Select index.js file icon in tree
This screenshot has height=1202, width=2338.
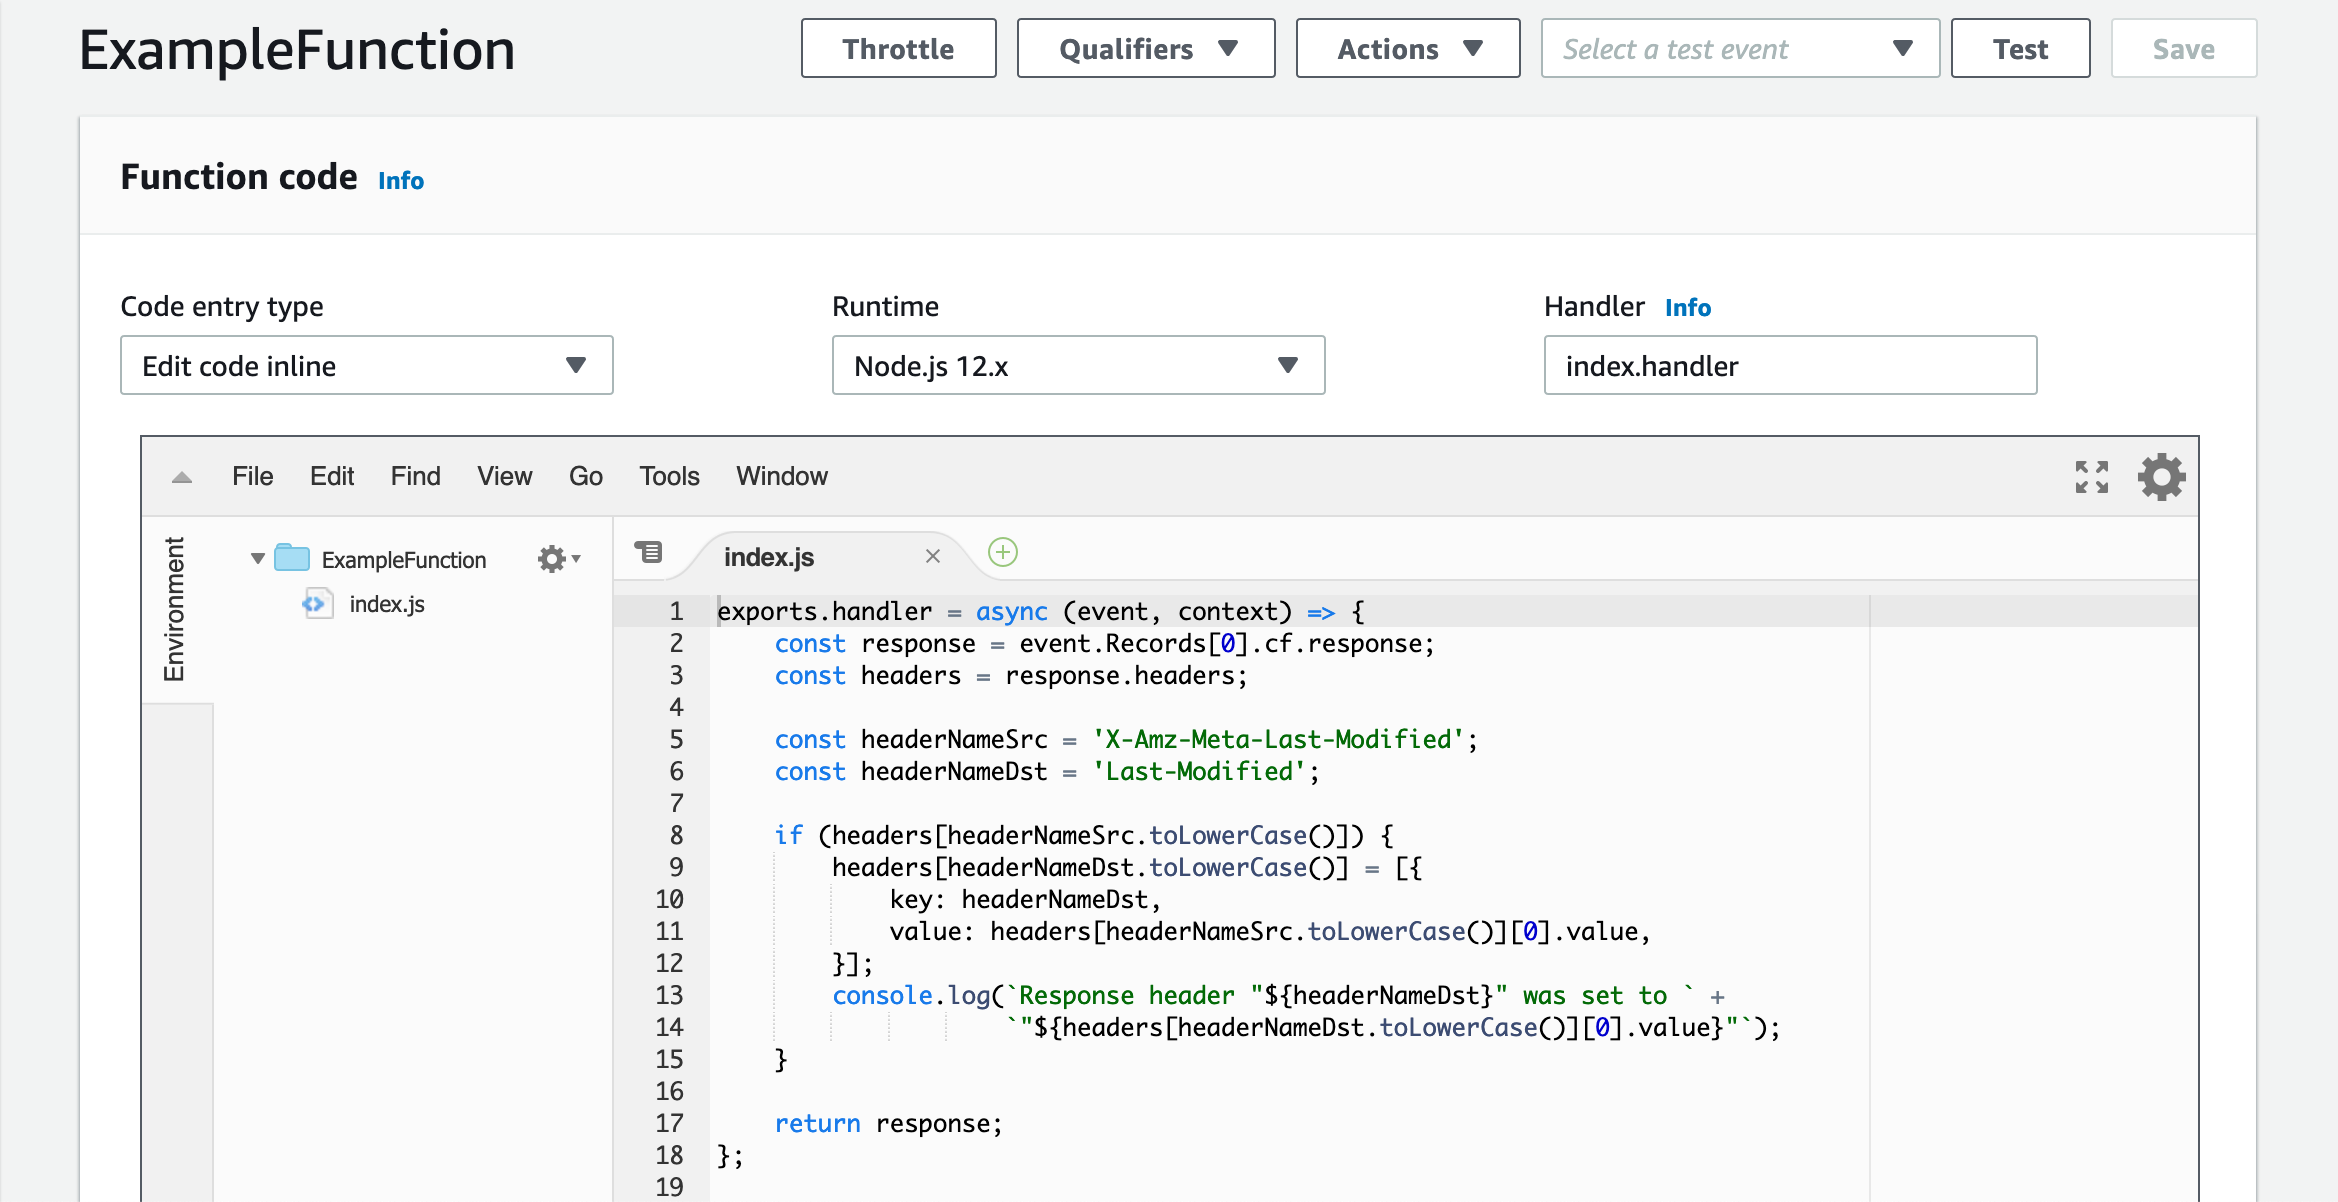click(x=316, y=604)
